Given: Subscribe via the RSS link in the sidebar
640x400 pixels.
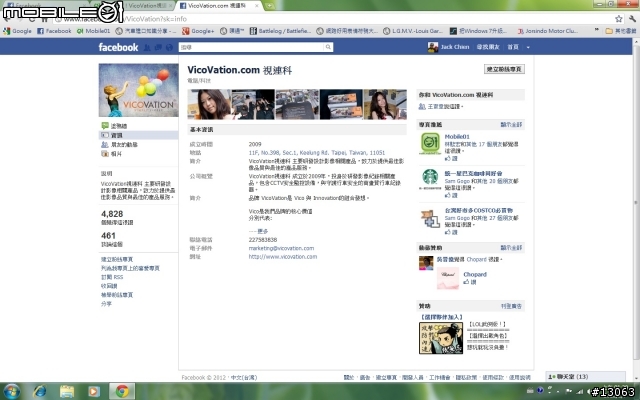Looking at the screenshot, I should (x=112, y=277).
